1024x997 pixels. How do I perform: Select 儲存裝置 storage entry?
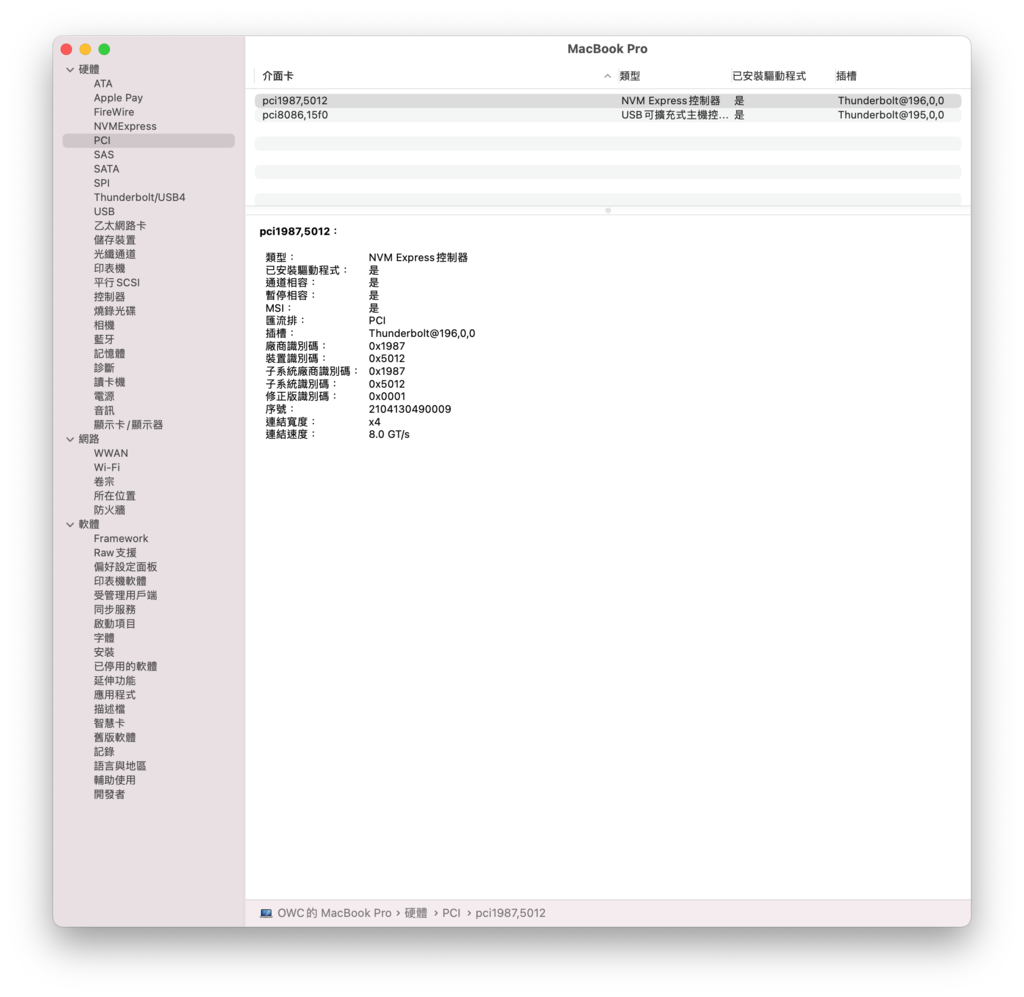[114, 240]
